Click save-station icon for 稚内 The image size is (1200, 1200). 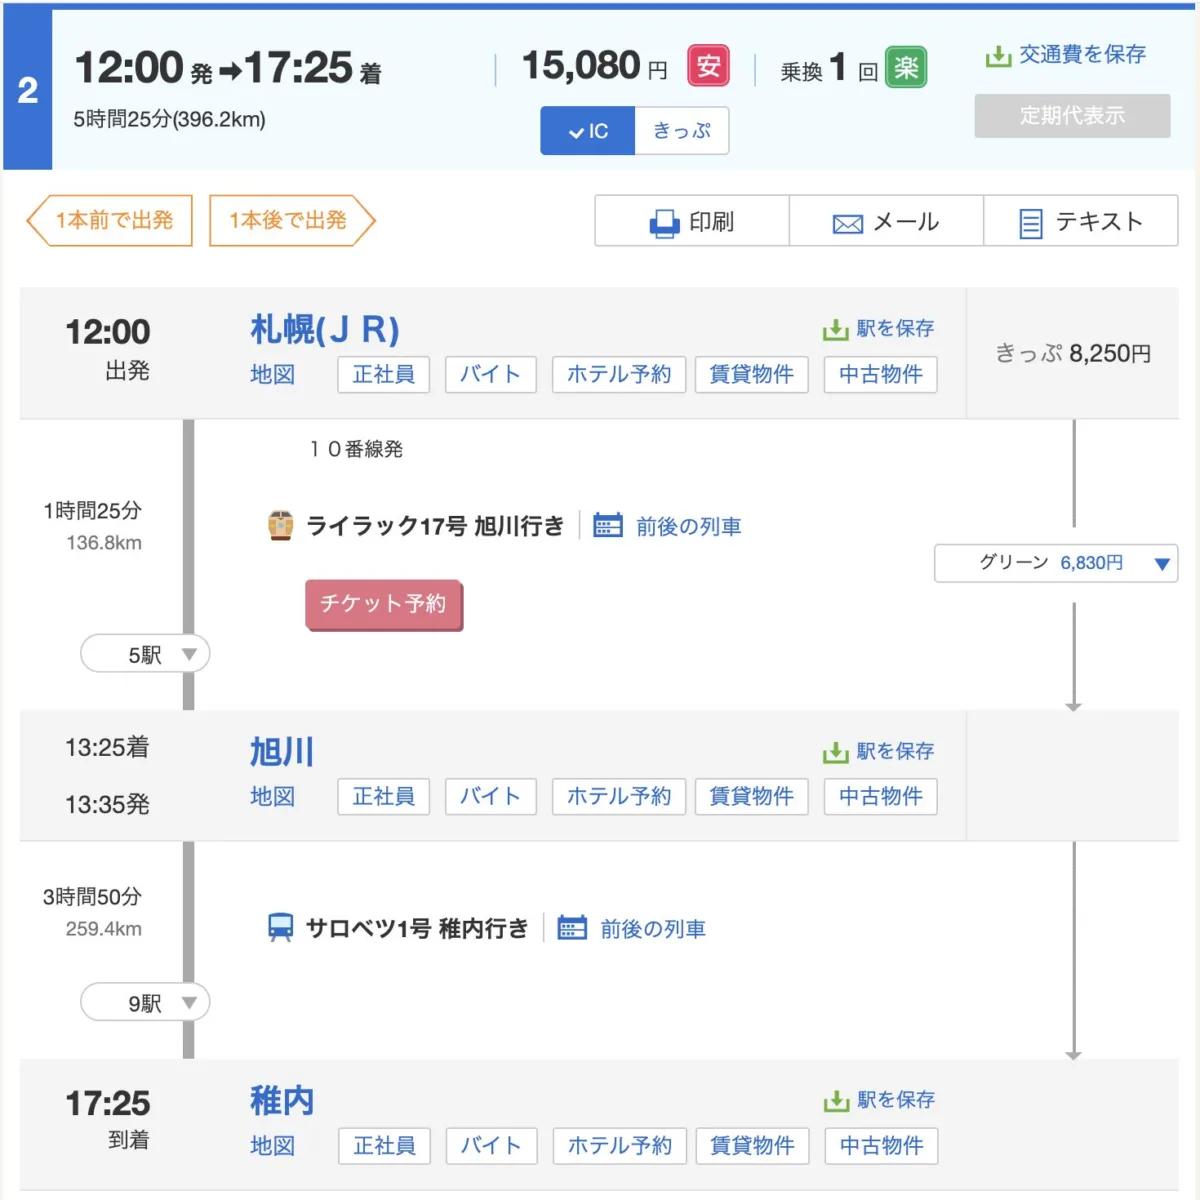836,1101
